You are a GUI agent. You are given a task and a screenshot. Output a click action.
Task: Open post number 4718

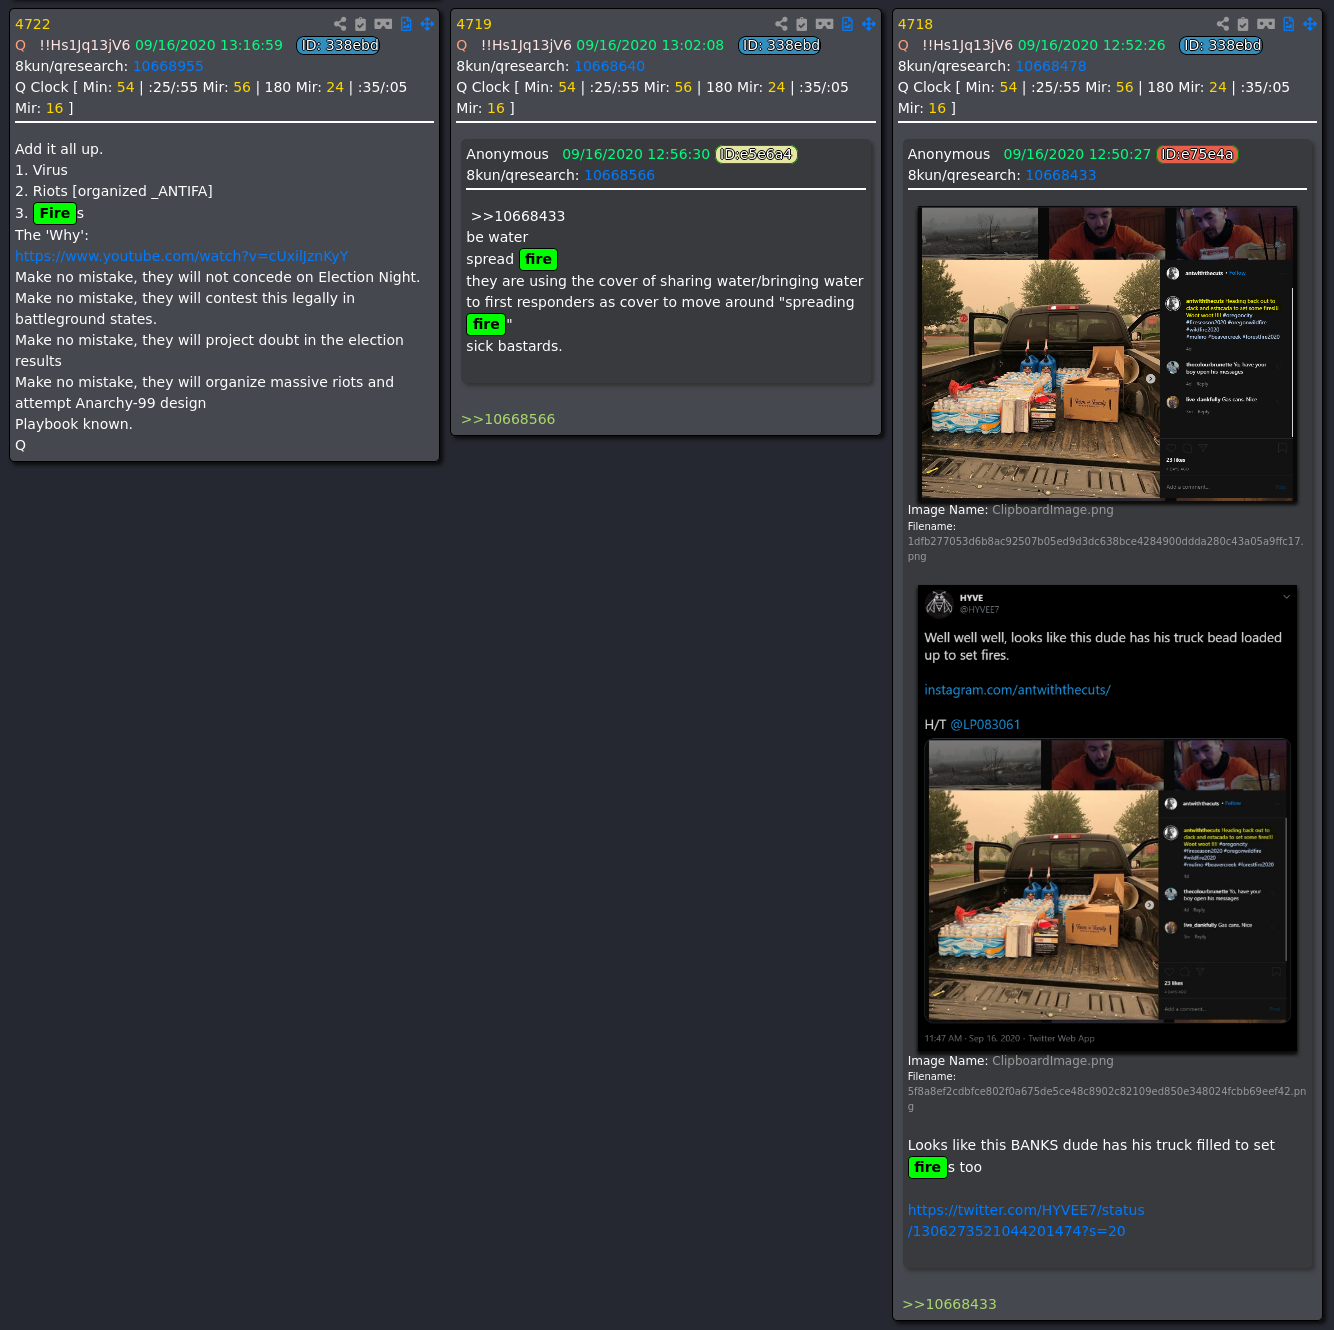pos(915,24)
